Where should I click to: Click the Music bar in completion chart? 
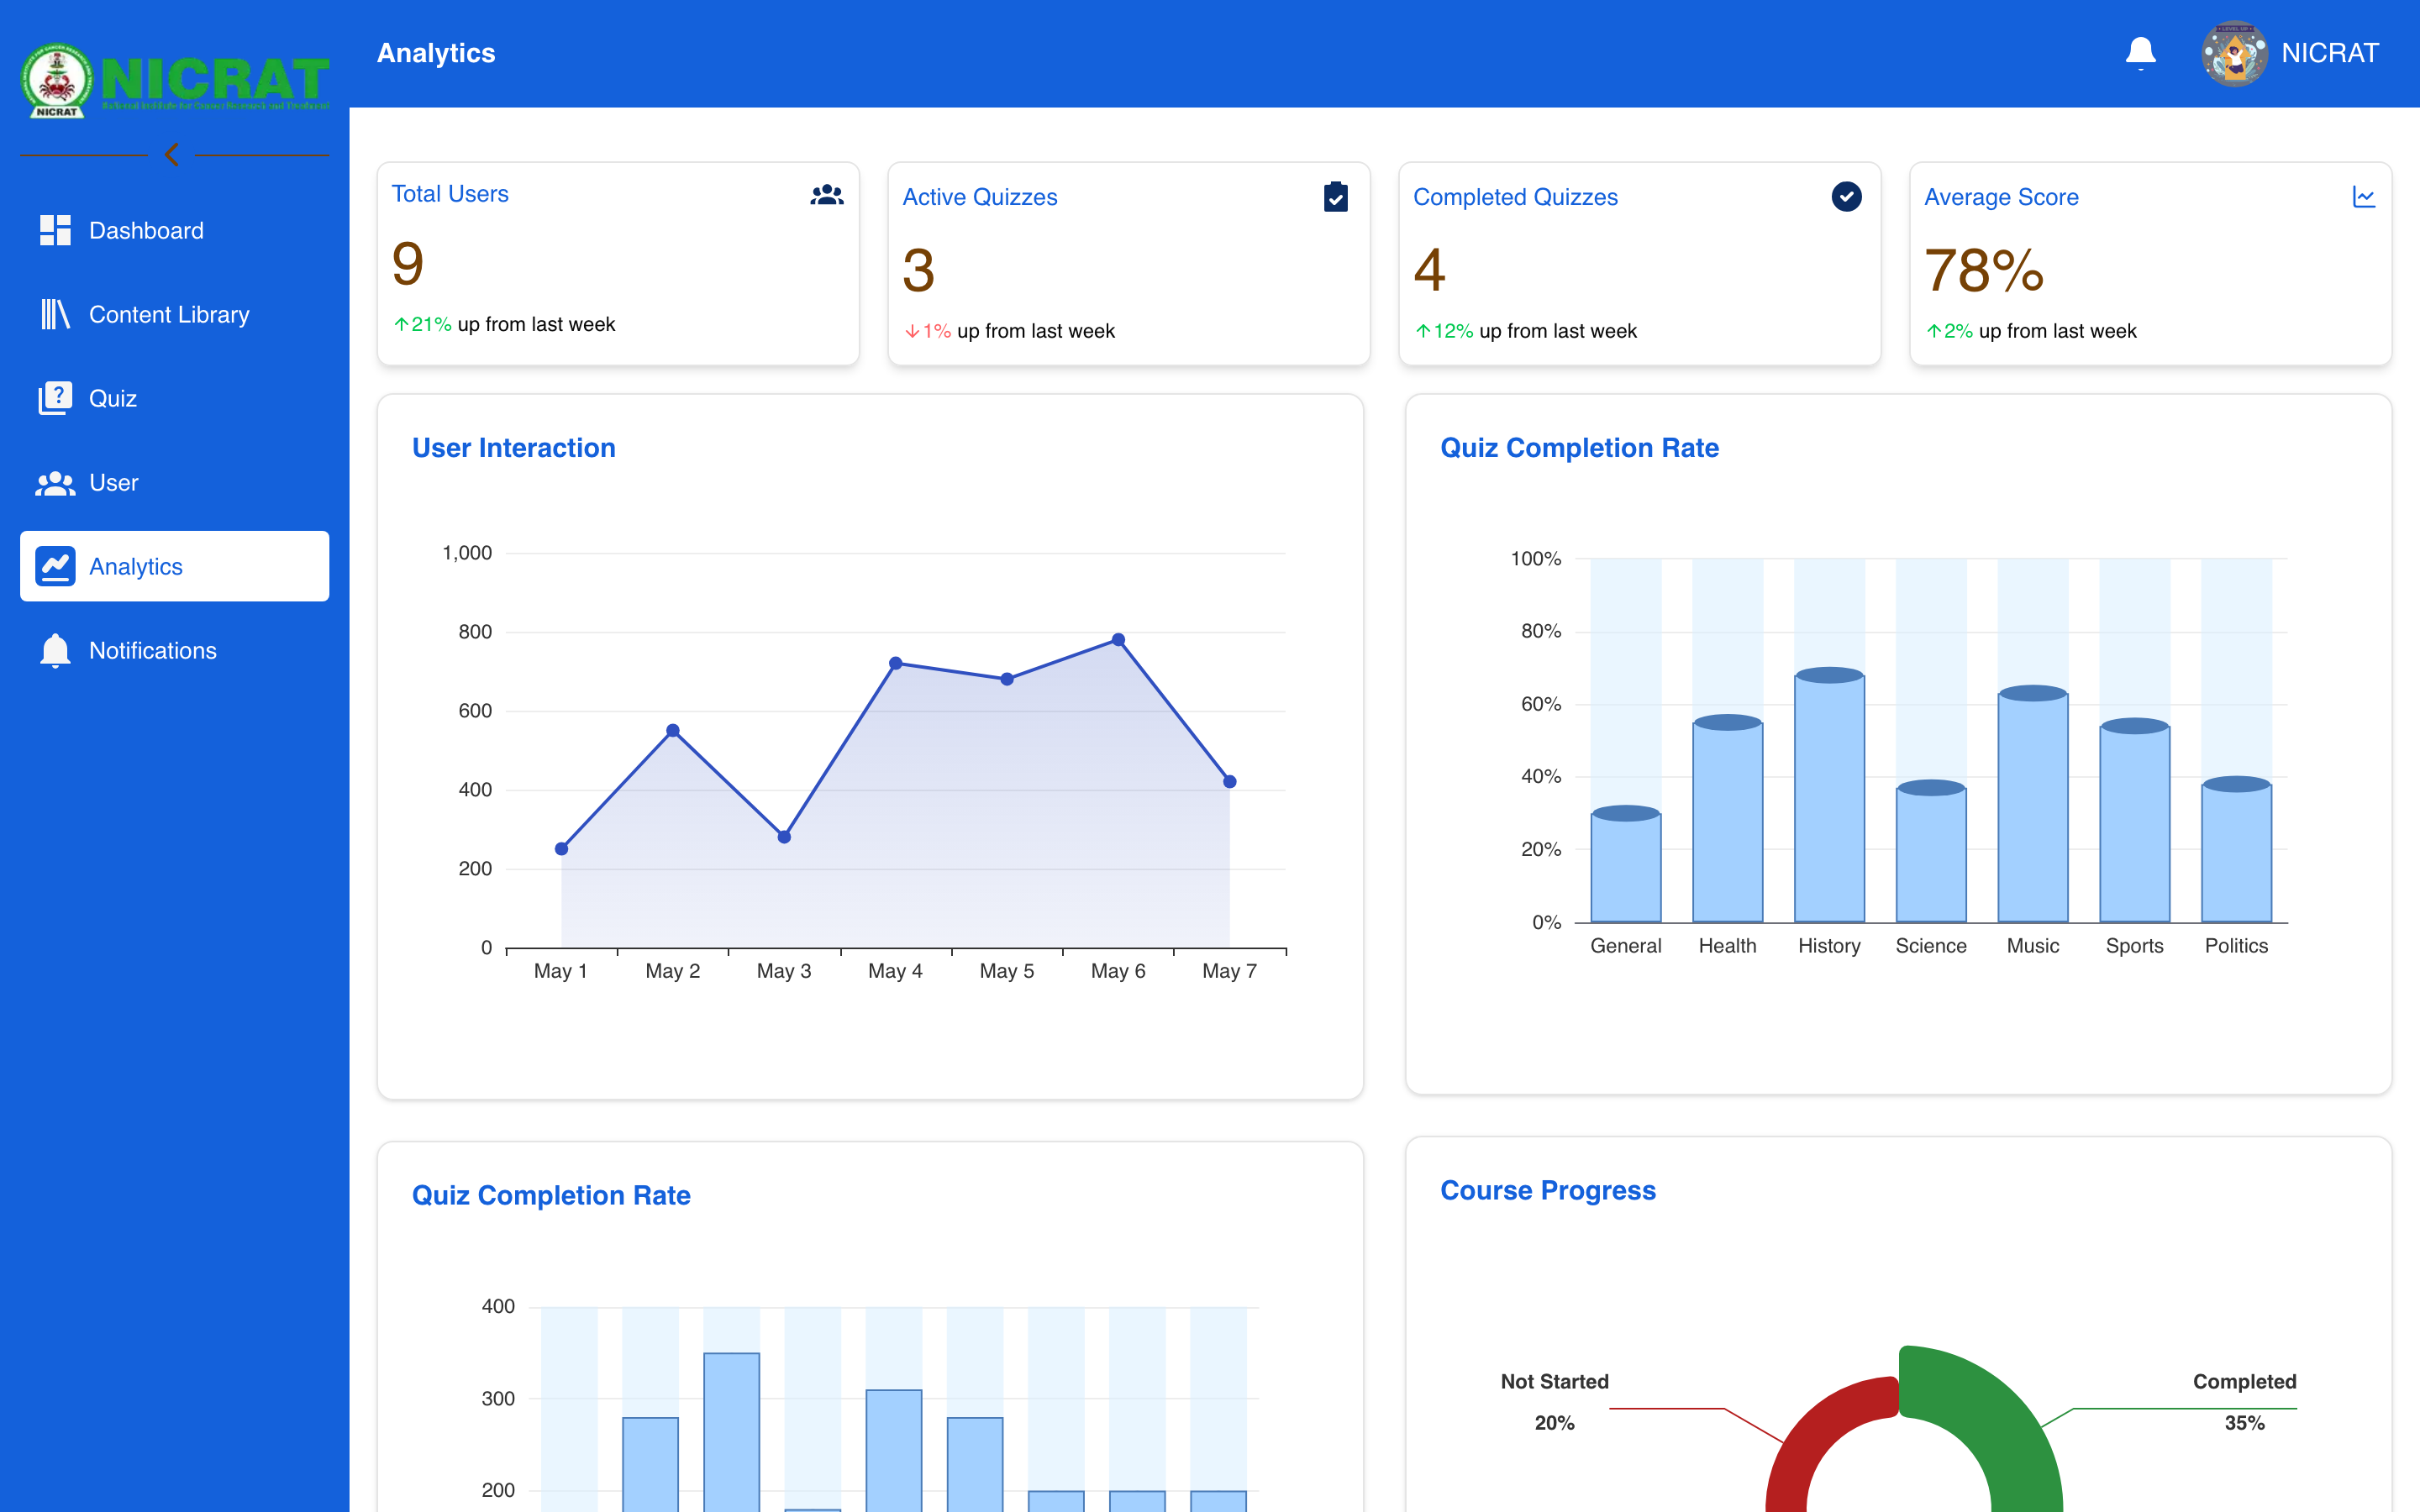[2033, 804]
